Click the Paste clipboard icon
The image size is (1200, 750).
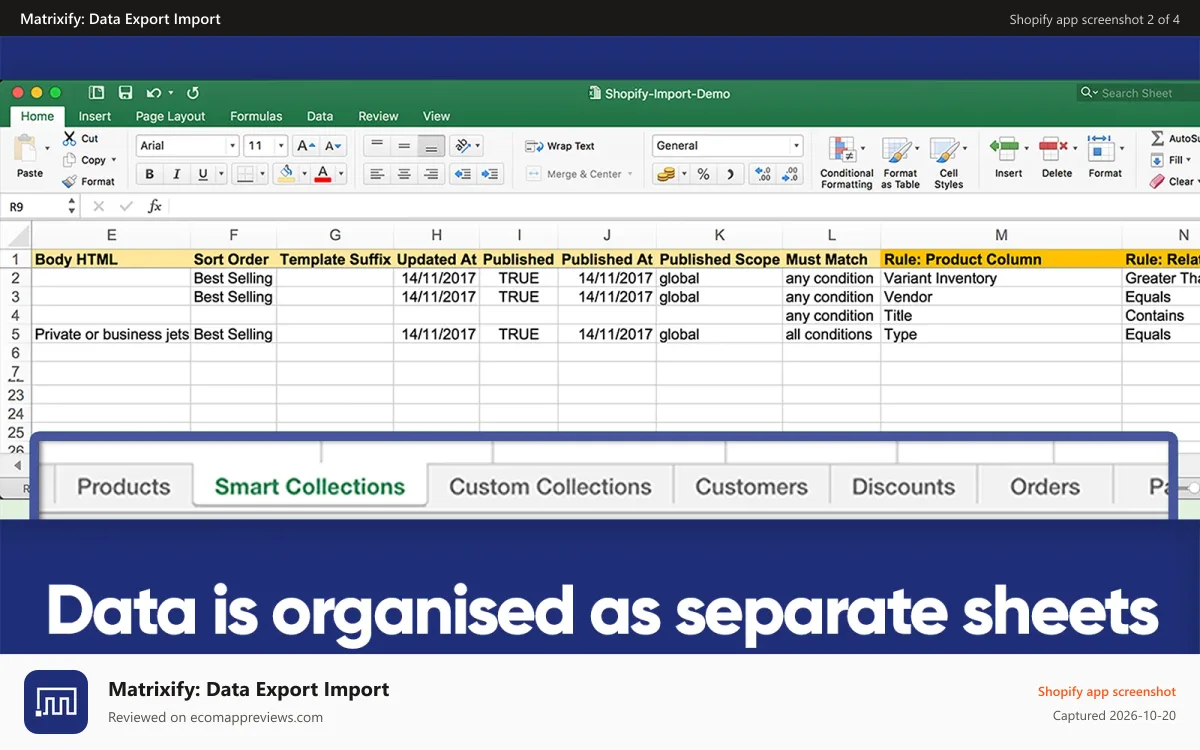pyautogui.click(x=24, y=149)
